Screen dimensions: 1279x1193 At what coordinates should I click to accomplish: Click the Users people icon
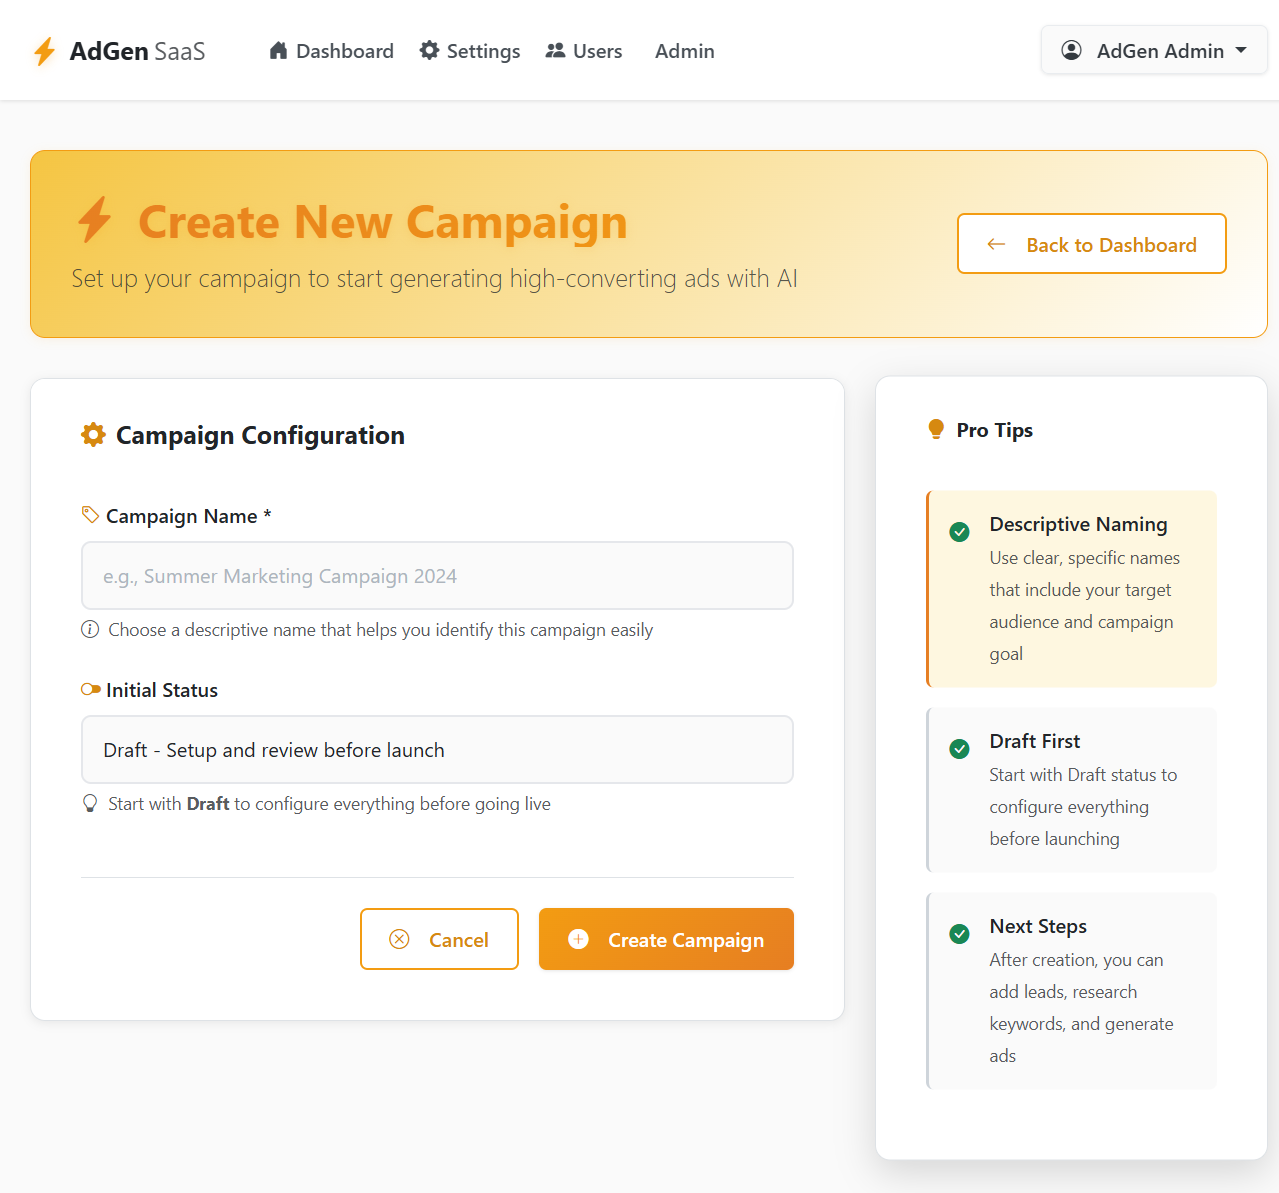click(555, 51)
